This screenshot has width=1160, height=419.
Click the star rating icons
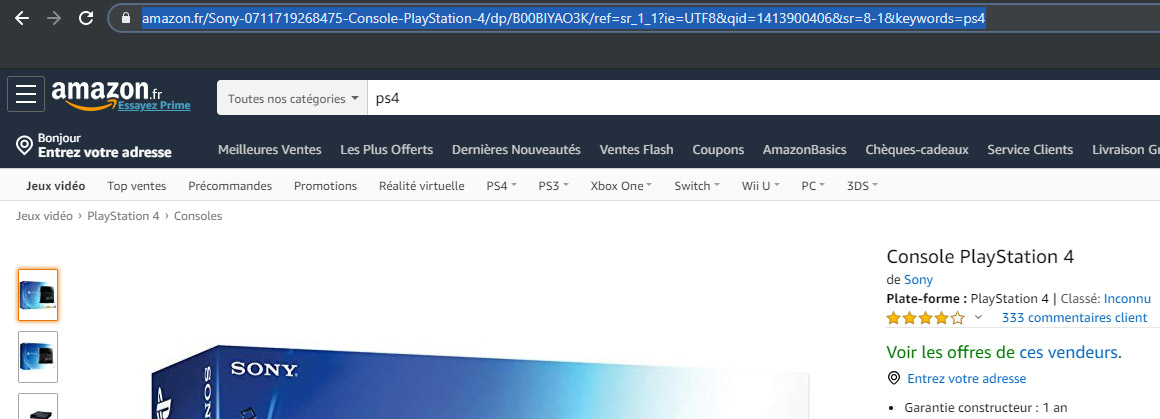(925, 318)
